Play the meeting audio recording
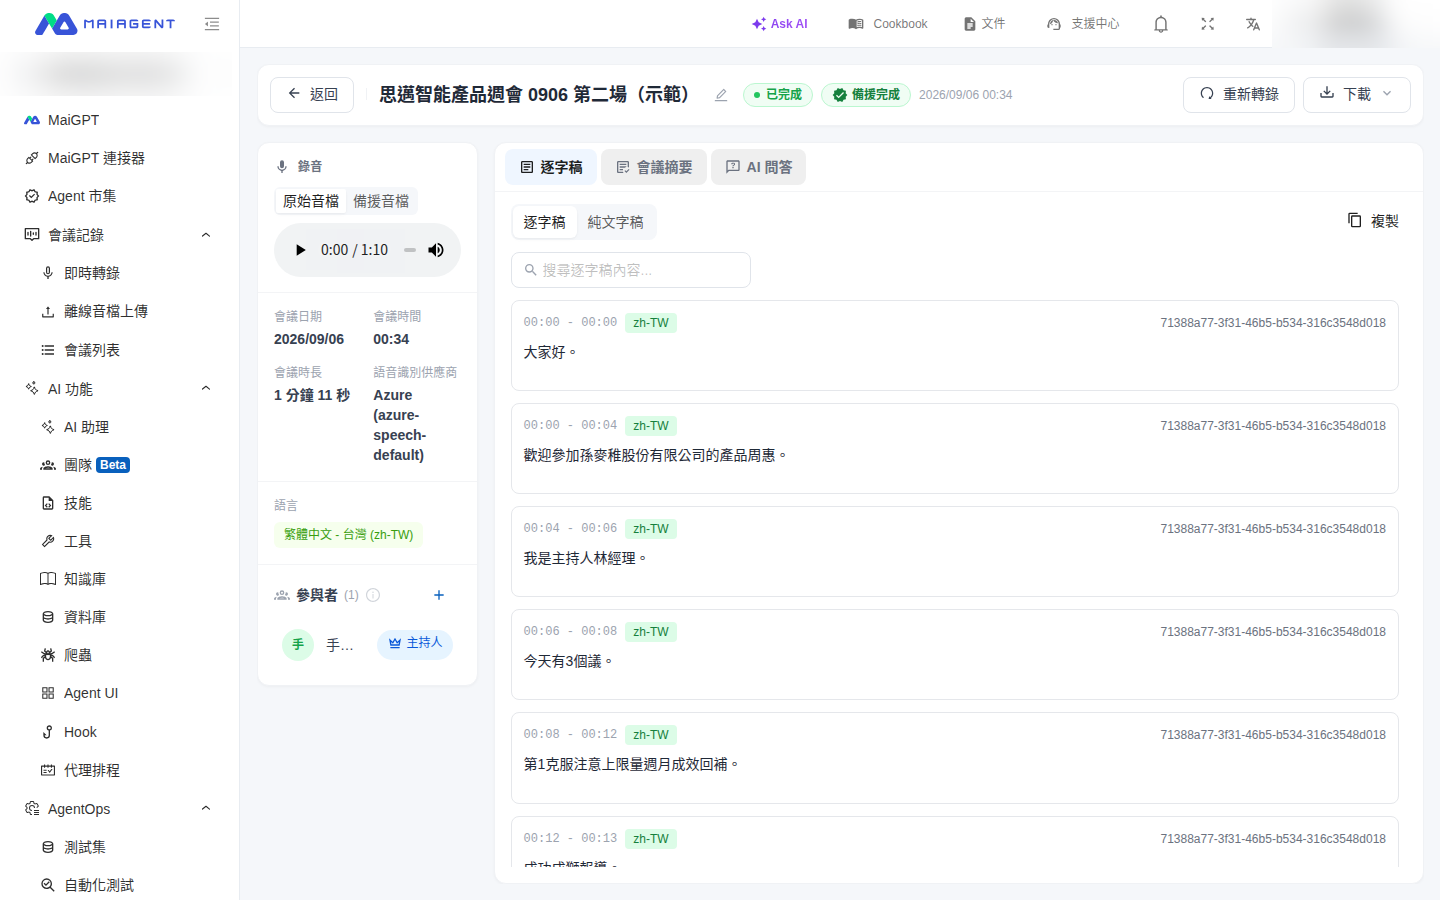 coord(300,250)
